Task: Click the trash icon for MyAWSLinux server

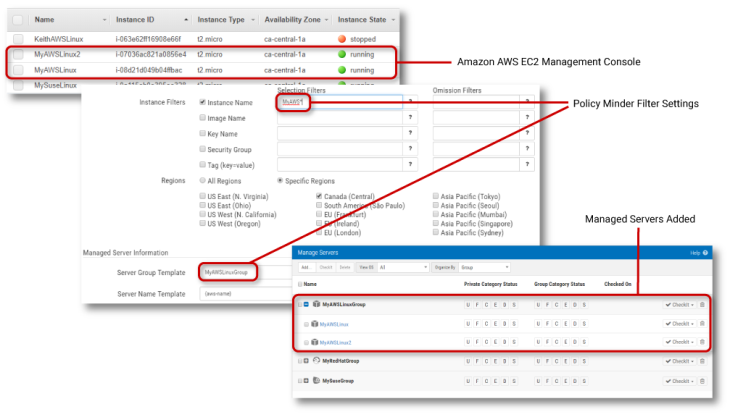Action: coord(702,323)
